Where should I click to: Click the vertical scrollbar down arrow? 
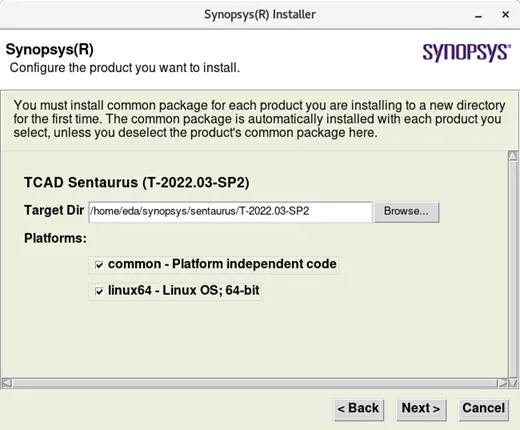pyautogui.click(x=513, y=383)
